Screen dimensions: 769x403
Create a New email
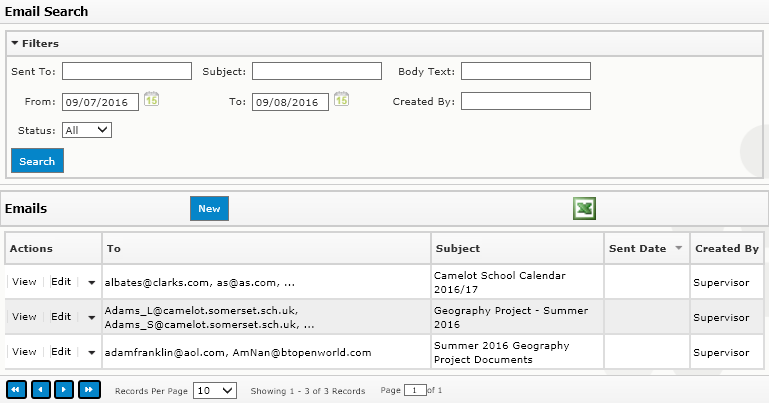(x=209, y=208)
